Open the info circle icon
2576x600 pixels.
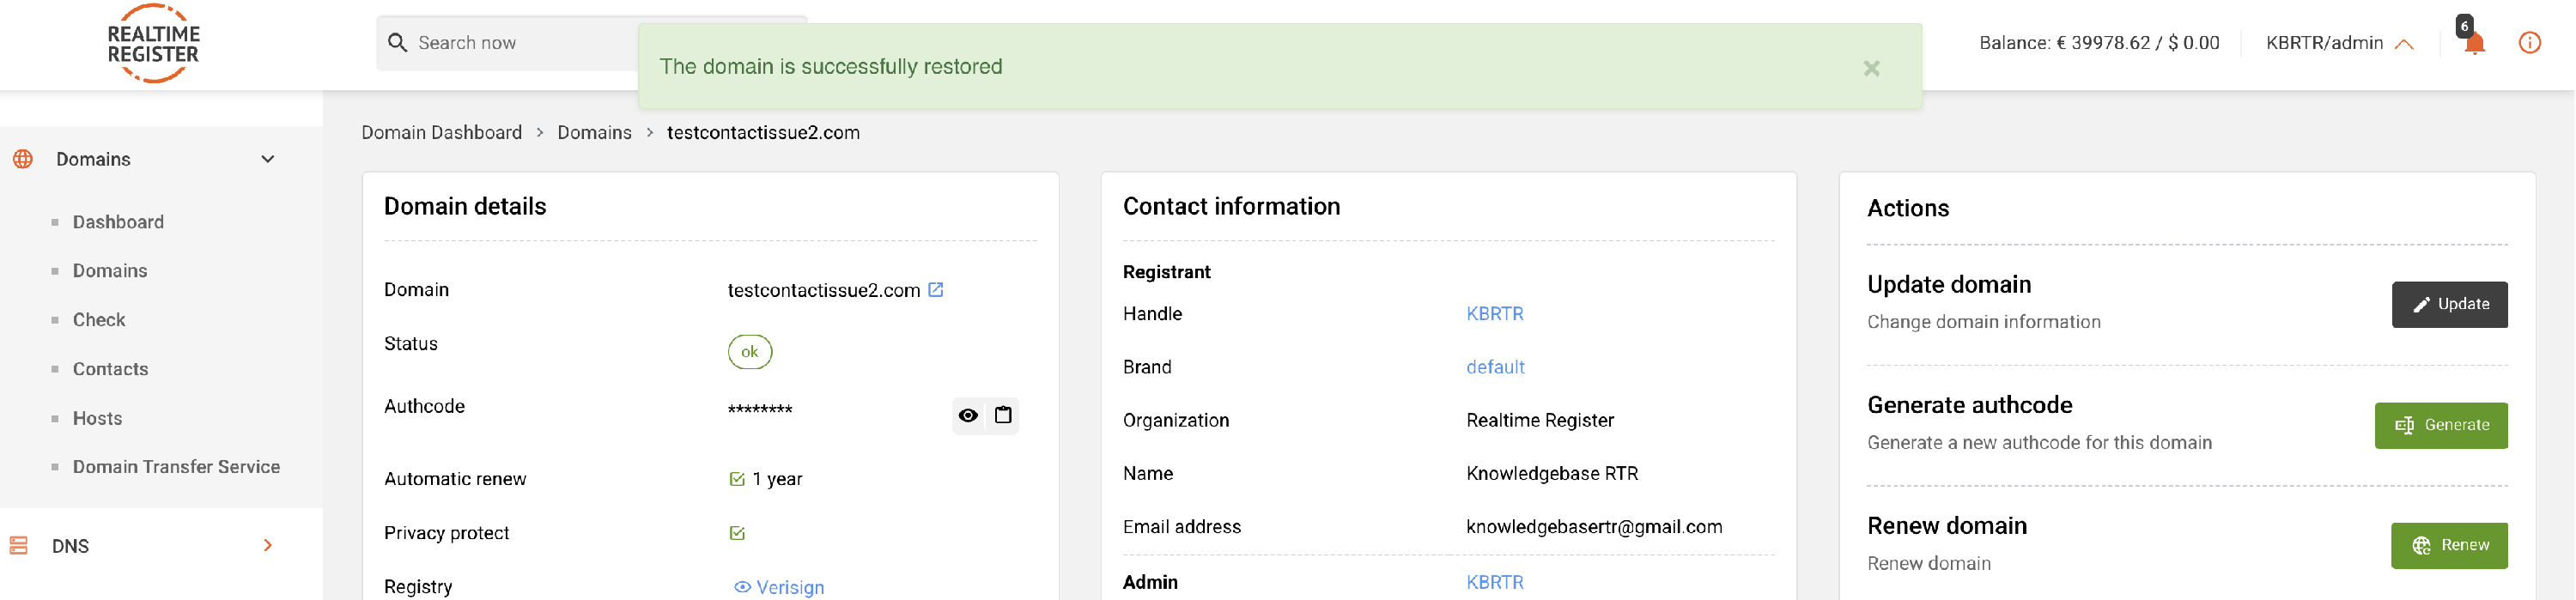(2529, 43)
